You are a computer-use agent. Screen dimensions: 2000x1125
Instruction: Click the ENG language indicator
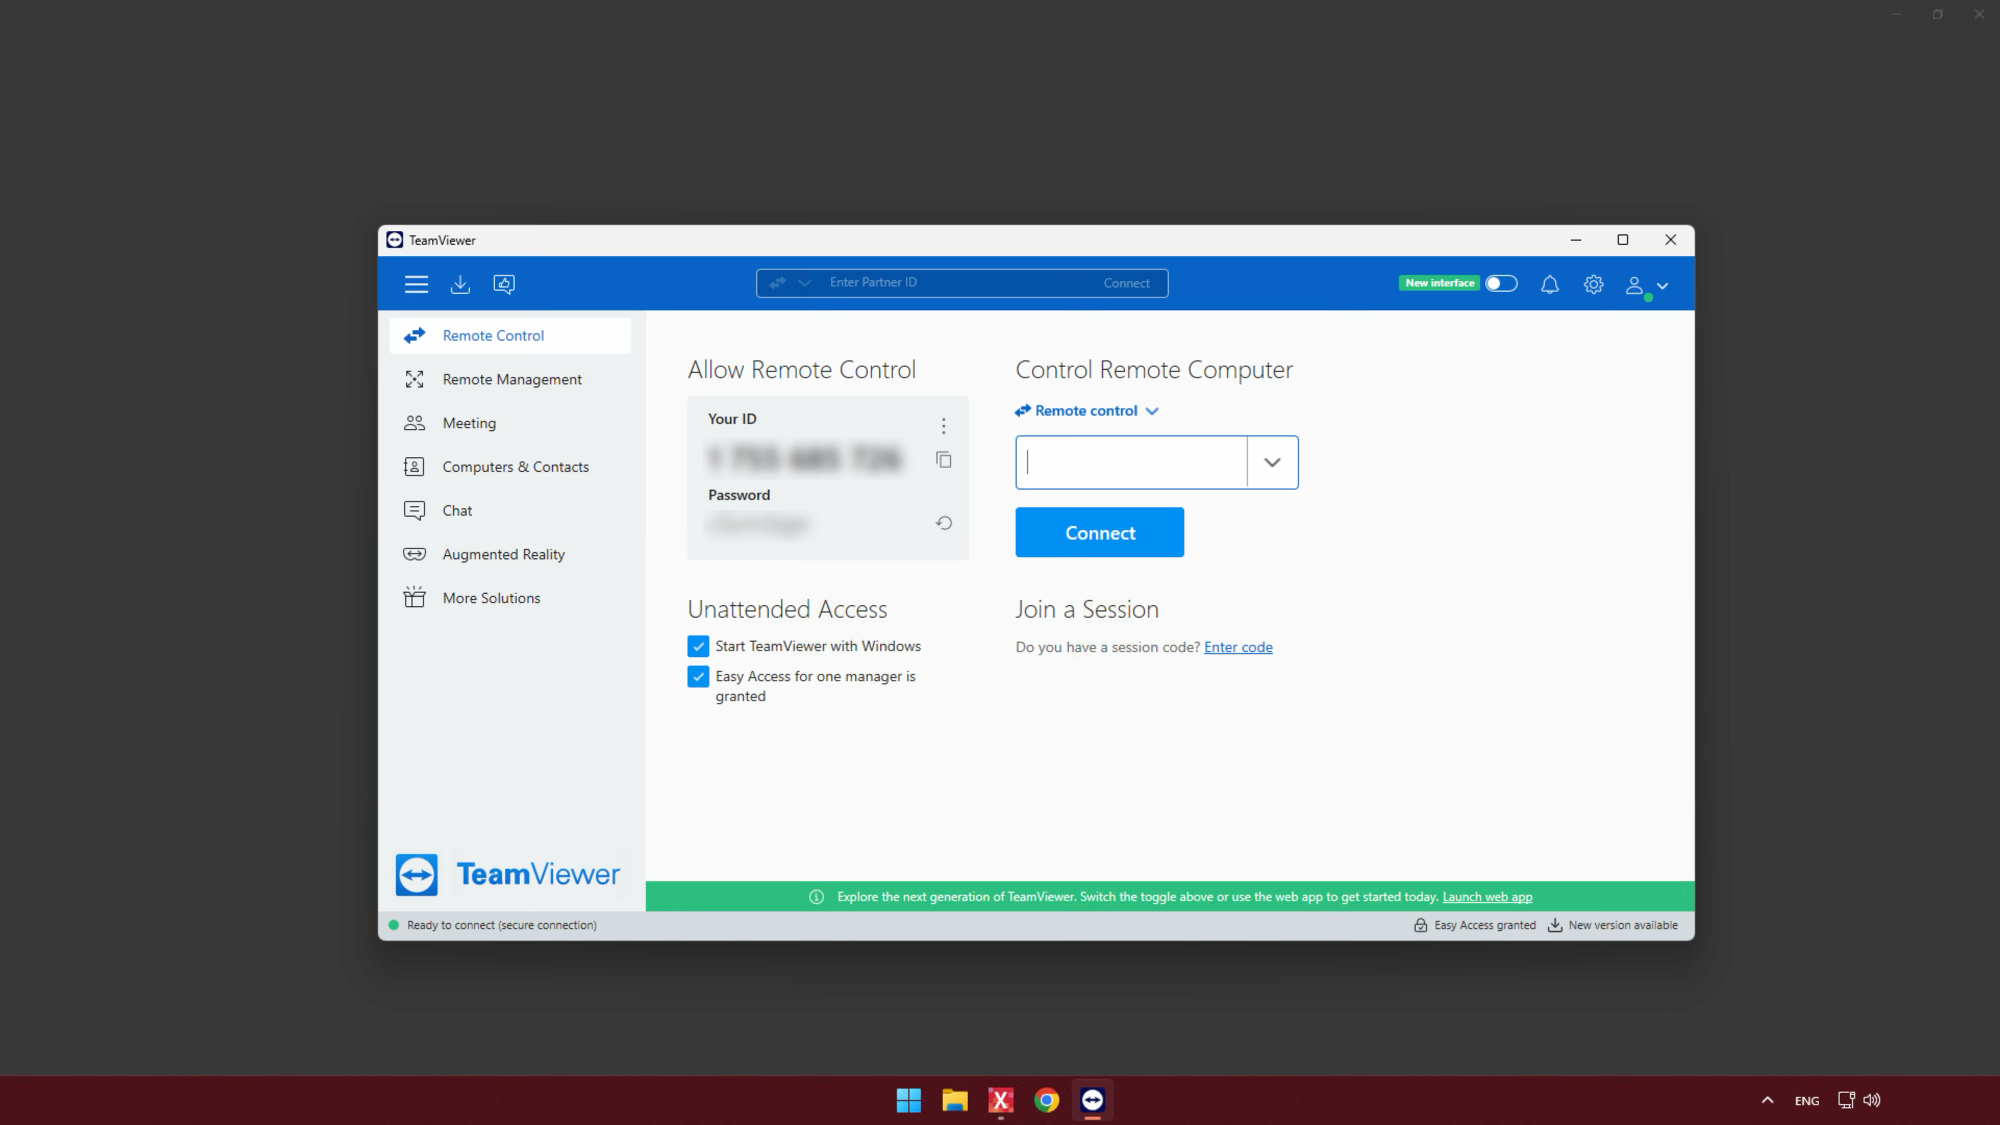1807,1101
